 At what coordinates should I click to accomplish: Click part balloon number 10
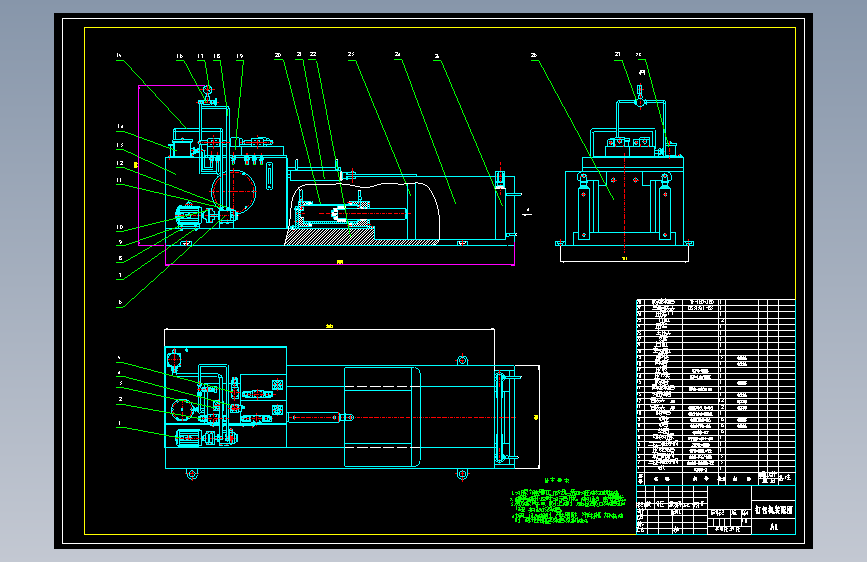[119, 227]
